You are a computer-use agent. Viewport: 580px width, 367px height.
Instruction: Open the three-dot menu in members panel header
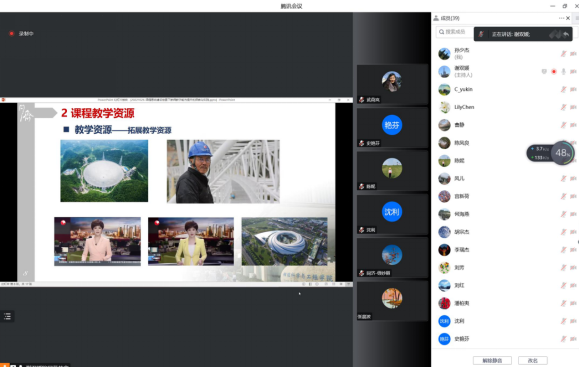click(x=561, y=18)
